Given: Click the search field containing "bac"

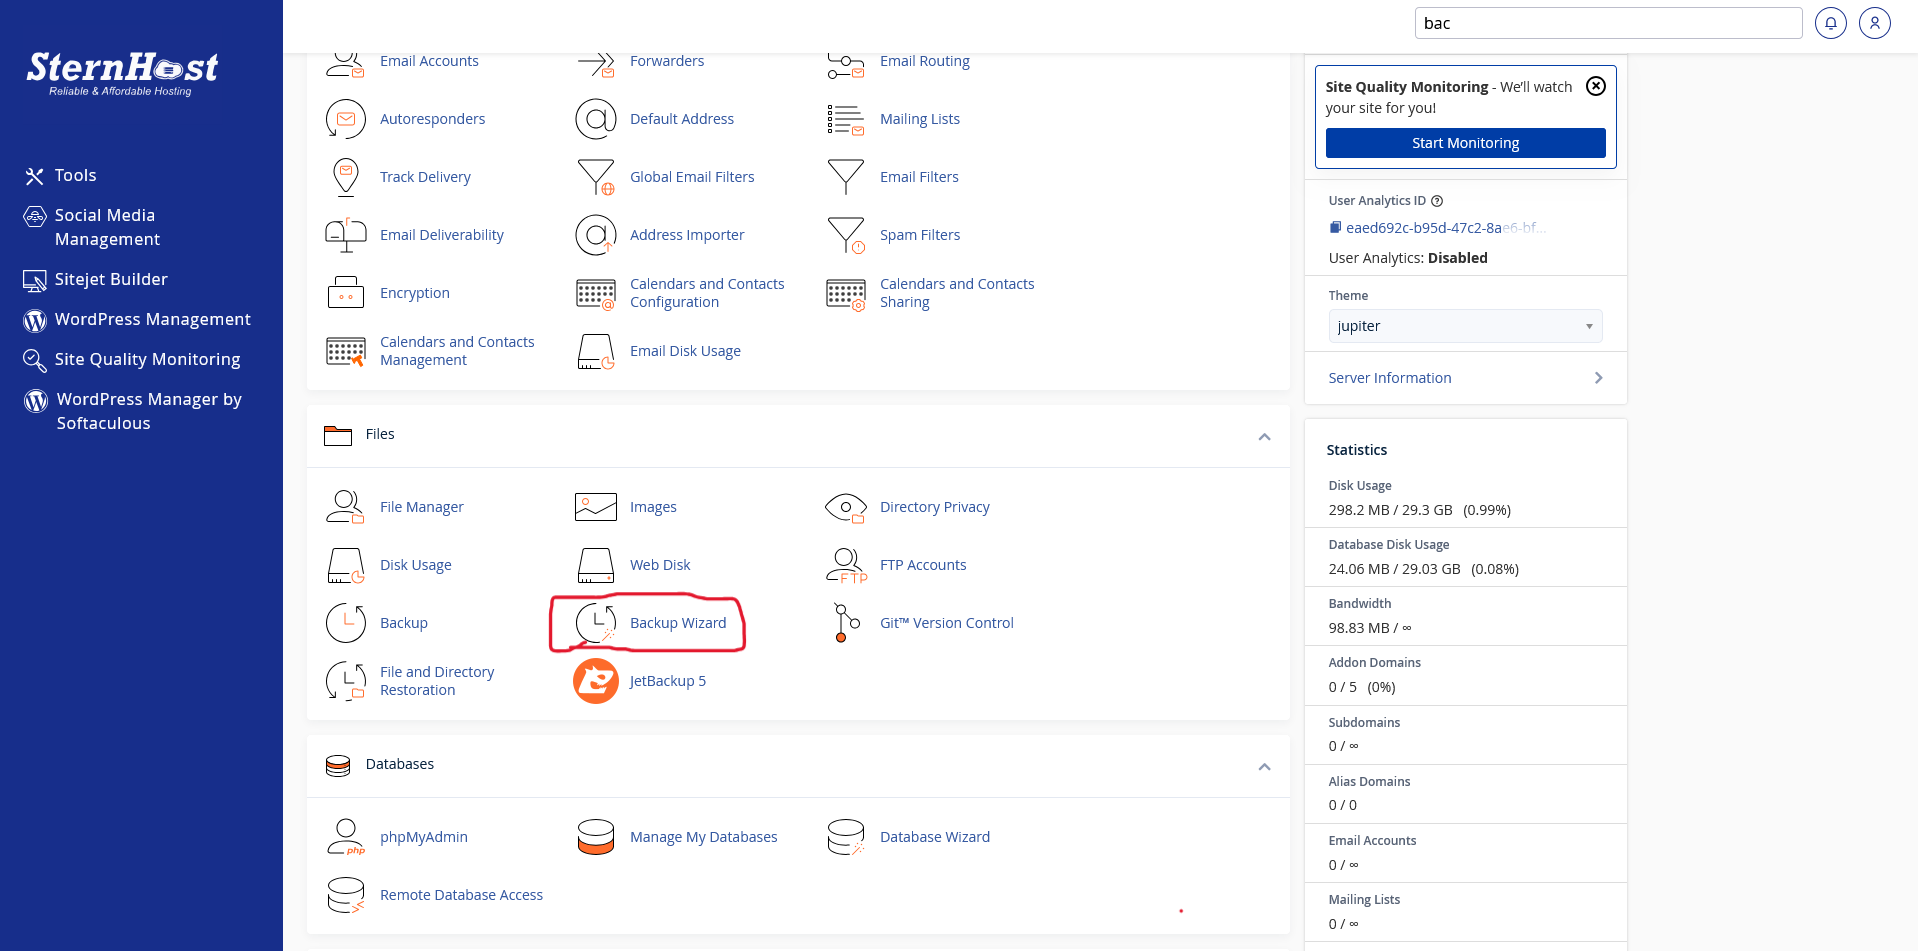Looking at the screenshot, I should pyautogui.click(x=1608, y=23).
